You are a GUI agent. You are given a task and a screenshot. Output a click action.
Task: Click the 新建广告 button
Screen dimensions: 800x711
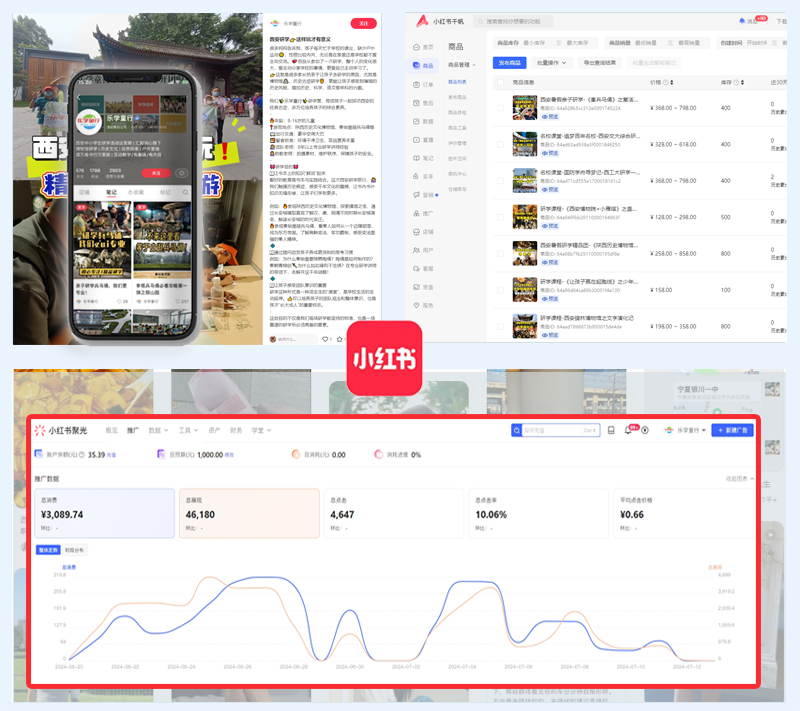[733, 430]
